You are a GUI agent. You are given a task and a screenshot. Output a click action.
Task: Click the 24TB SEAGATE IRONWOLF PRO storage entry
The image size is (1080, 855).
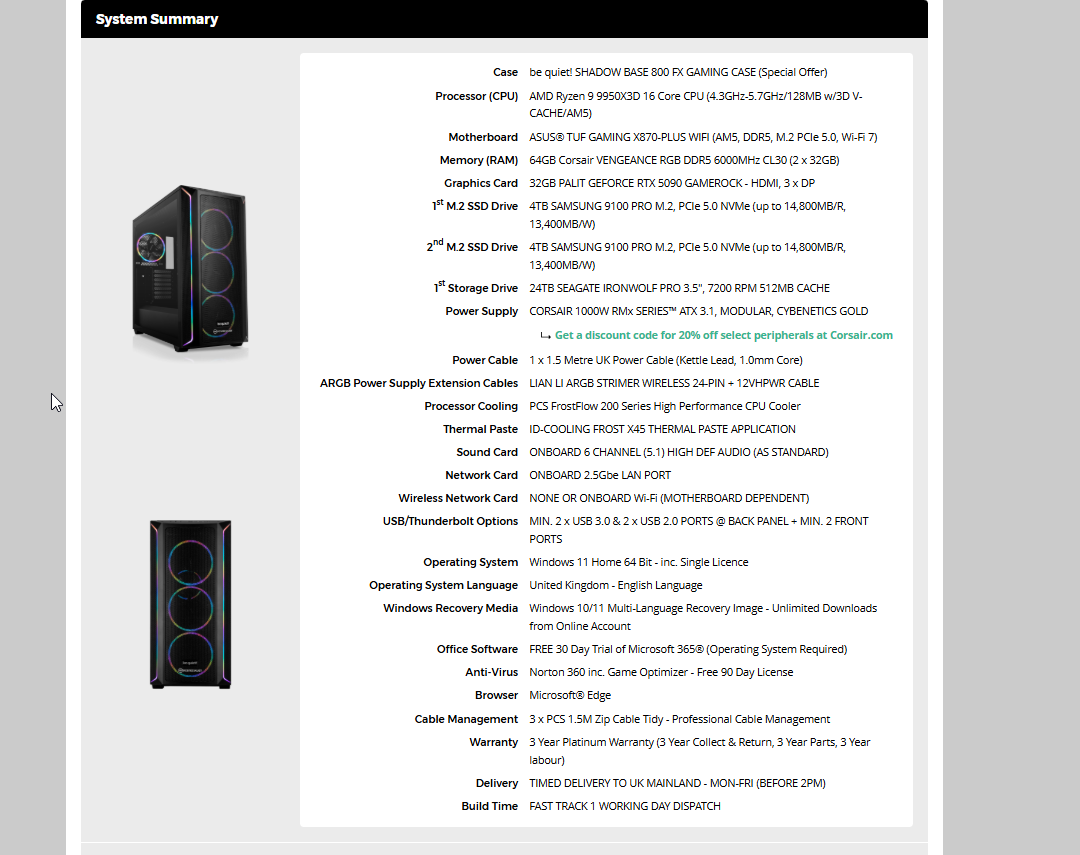(x=679, y=288)
